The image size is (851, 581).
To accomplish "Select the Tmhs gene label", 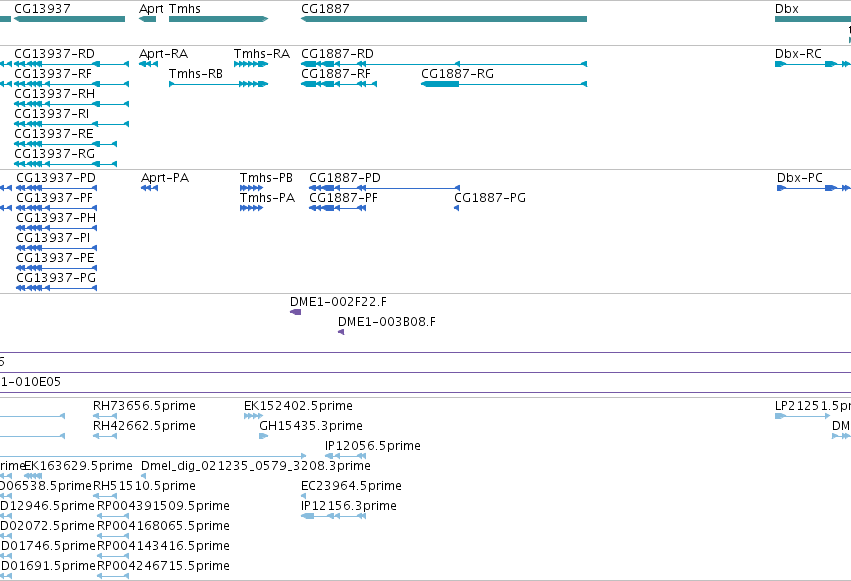I will [x=185, y=9].
